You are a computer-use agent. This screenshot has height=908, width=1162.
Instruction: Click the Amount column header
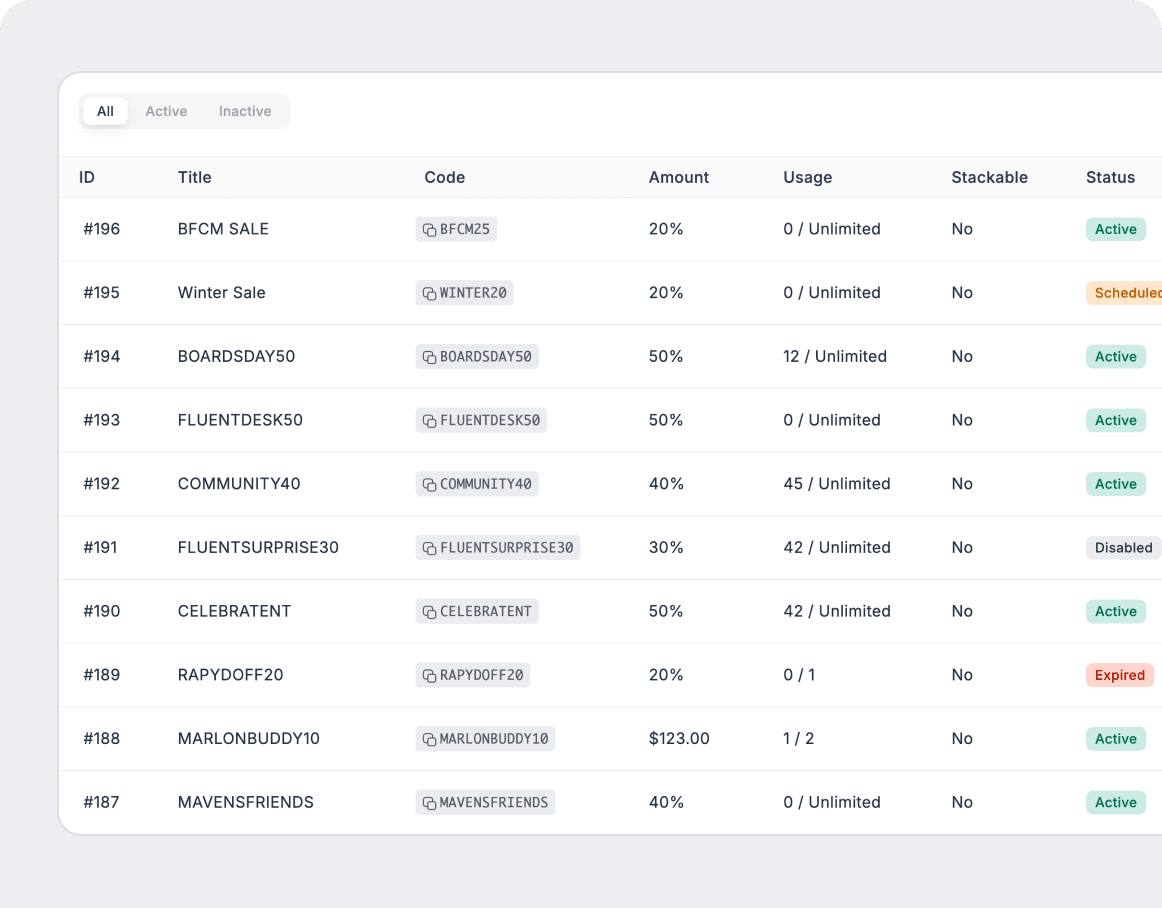click(678, 177)
